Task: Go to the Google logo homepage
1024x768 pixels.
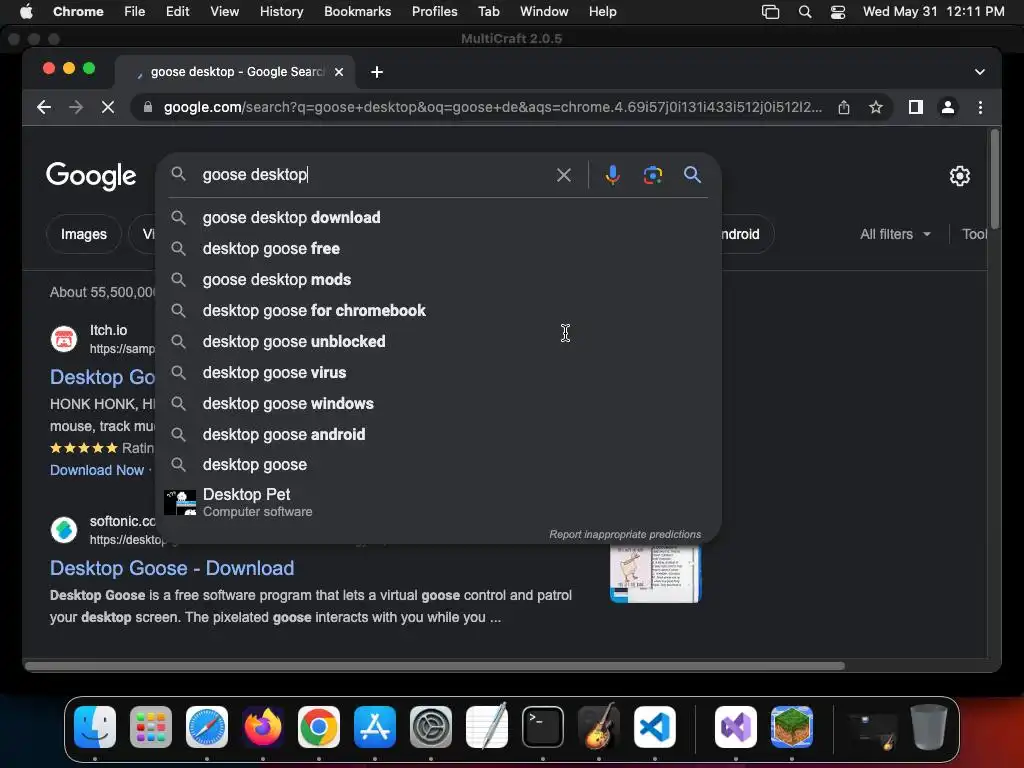Action: tap(91, 175)
